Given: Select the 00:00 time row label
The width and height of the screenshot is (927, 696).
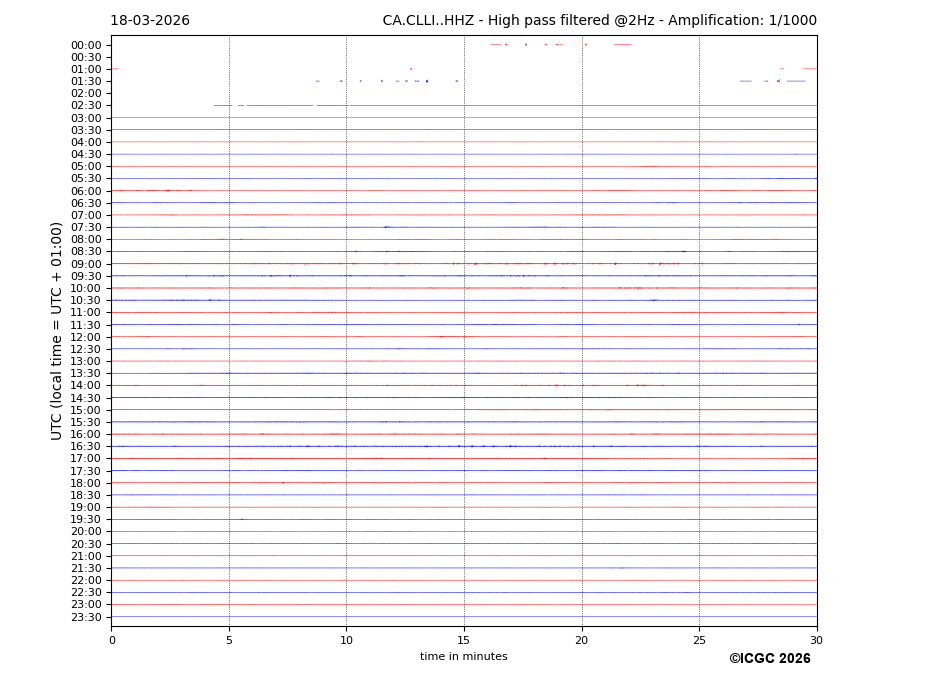Looking at the screenshot, I should (x=86, y=45).
